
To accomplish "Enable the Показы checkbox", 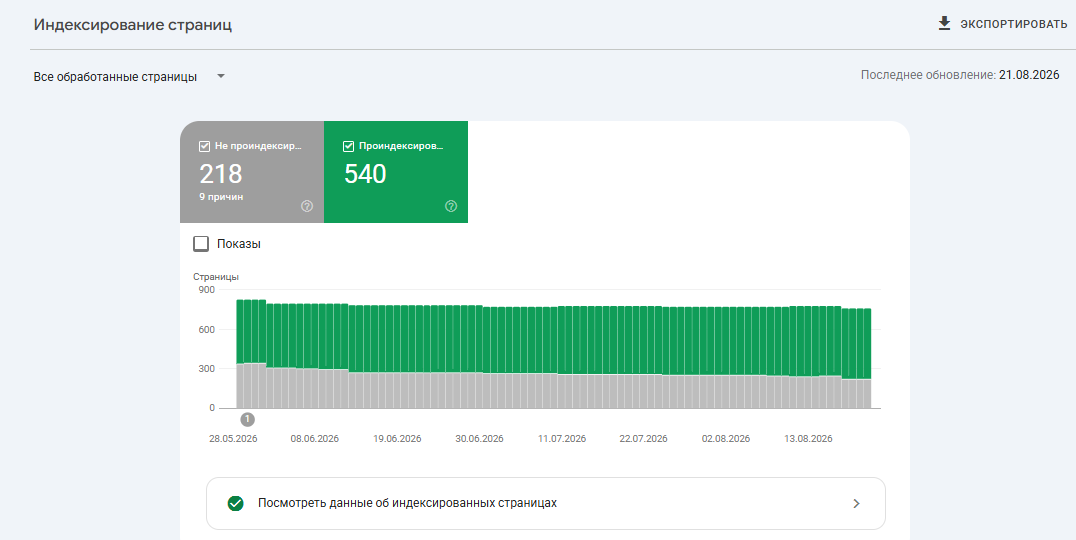I will coord(201,244).
